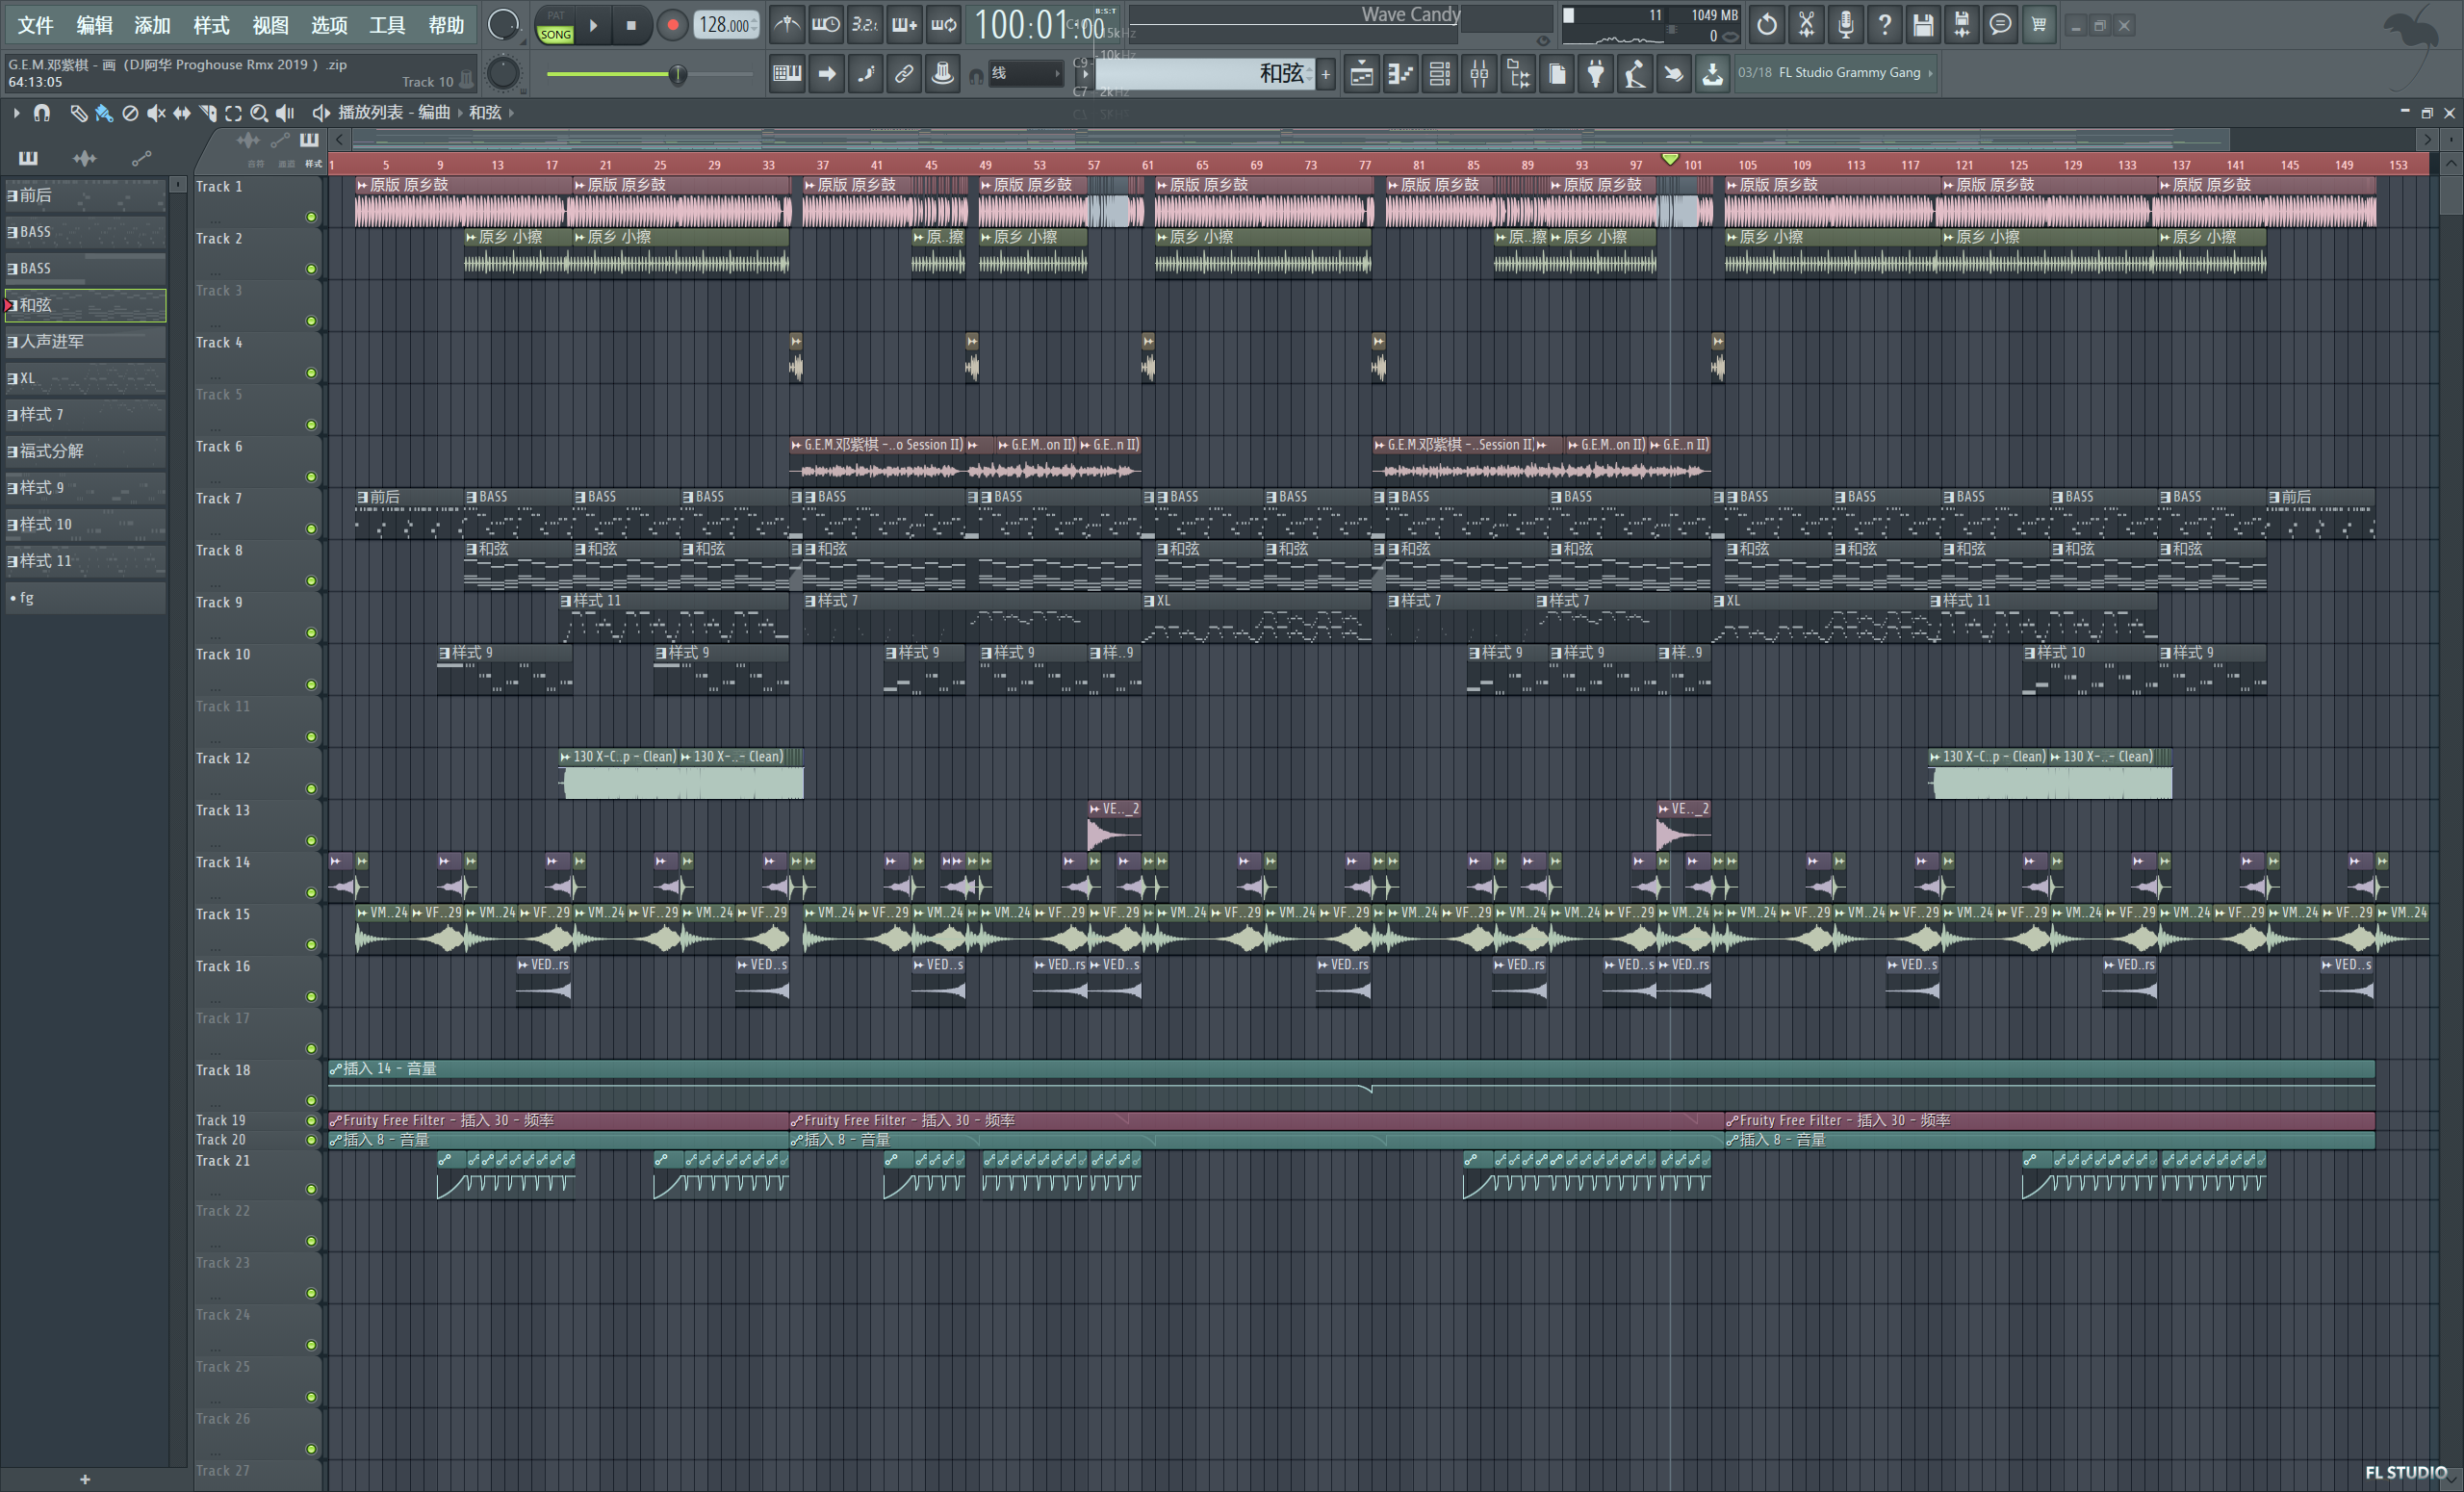This screenshot has width=2464, height=1492.
Task: Click the save project floppy icon
Action: 1922,25
